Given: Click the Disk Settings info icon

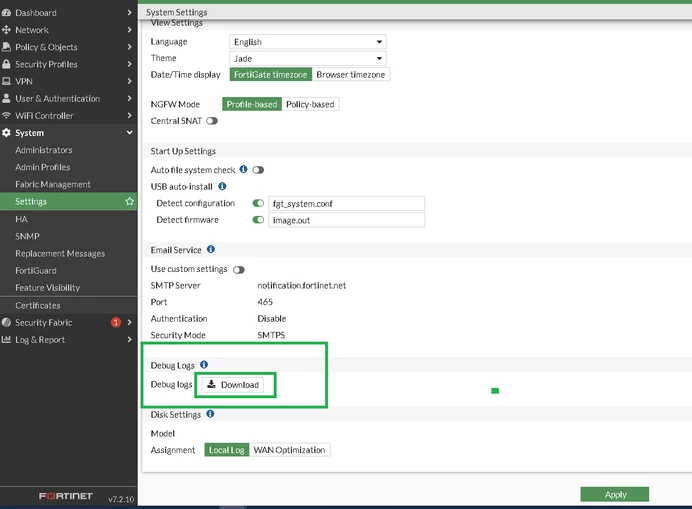Looking at the screenshot, I should pos(211,414).
